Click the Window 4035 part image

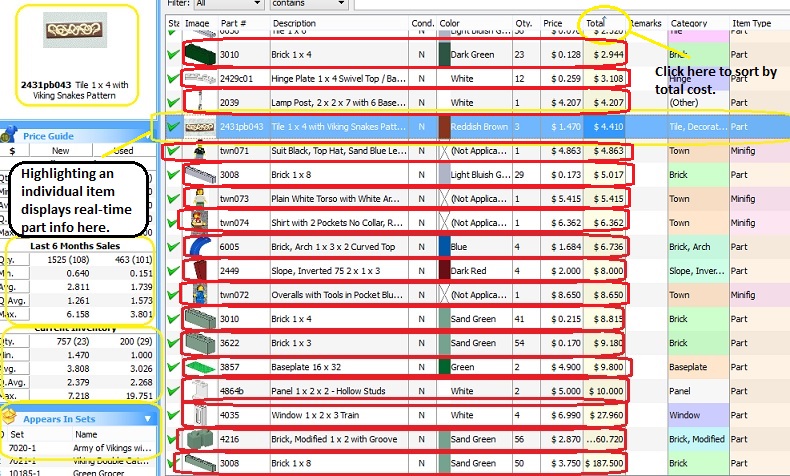coord(200,415)
